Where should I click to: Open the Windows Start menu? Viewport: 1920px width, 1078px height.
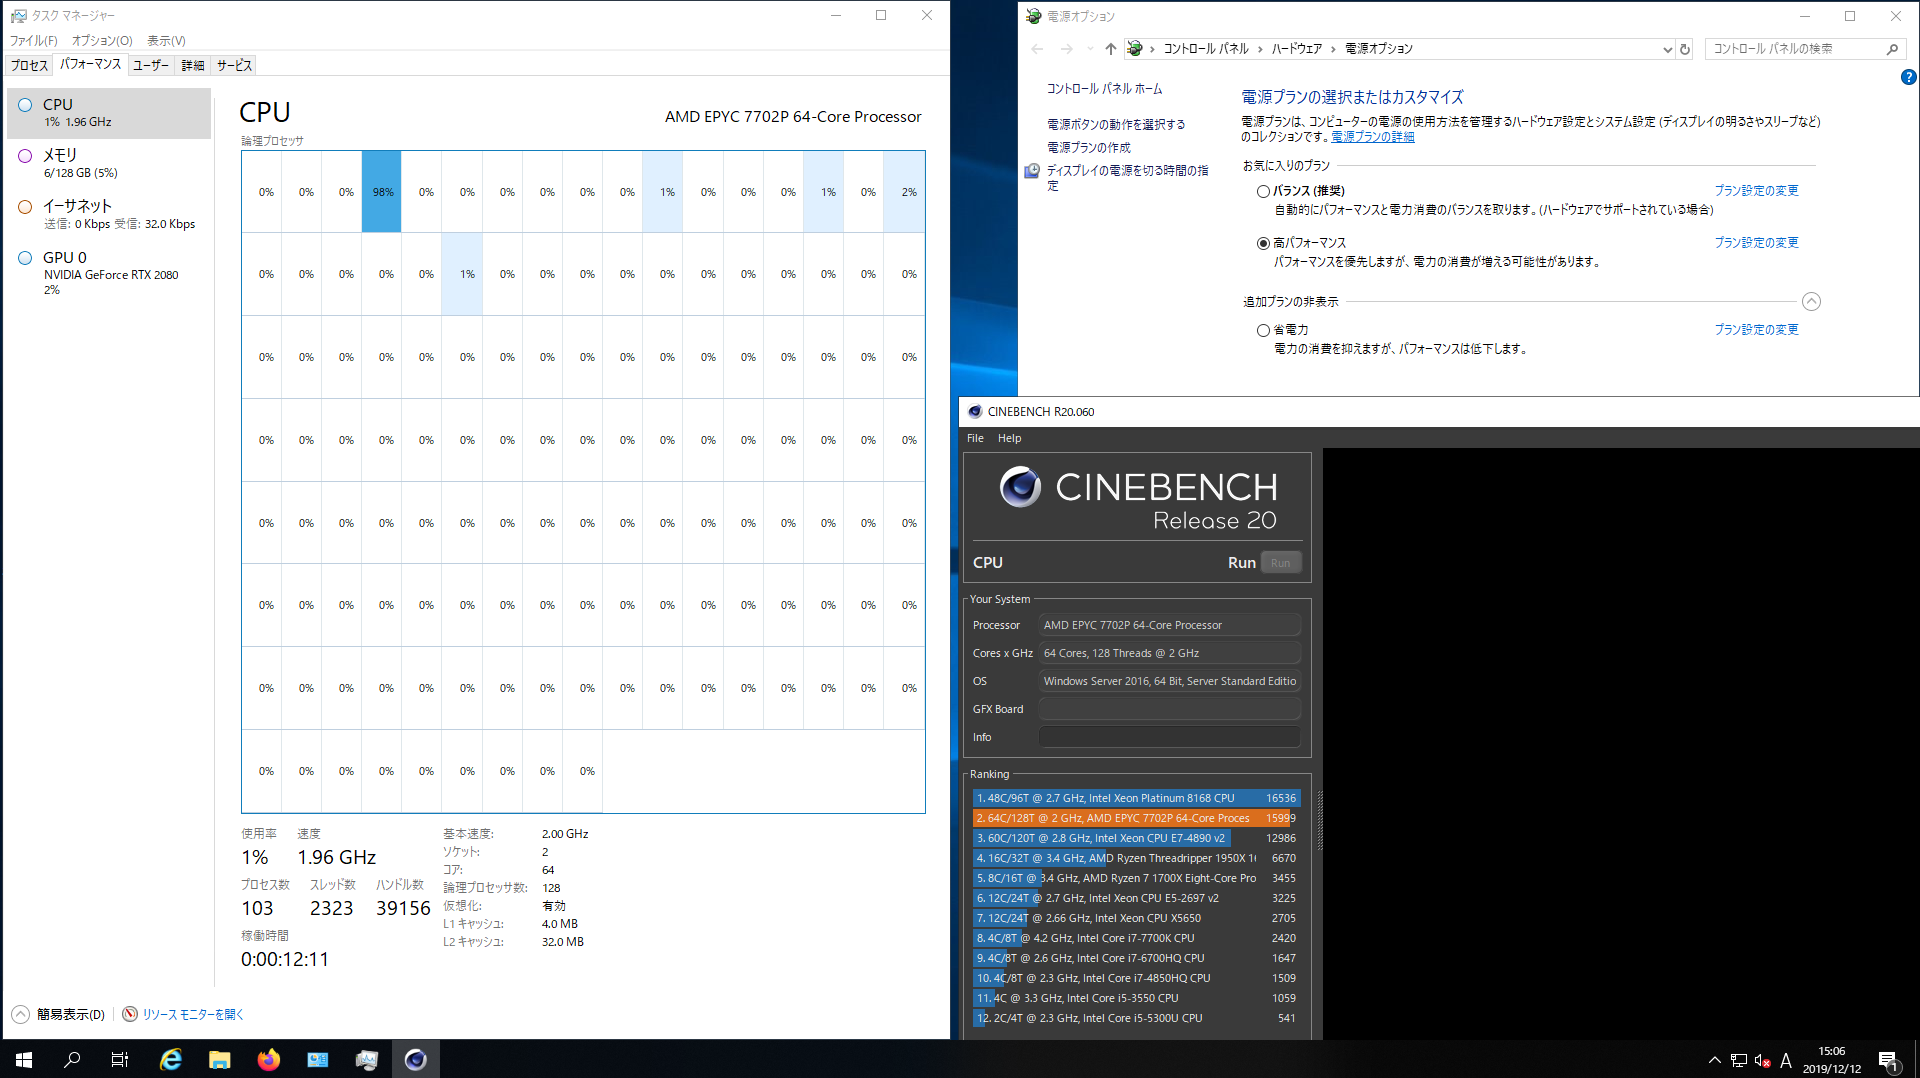[x=24, y=1059]
